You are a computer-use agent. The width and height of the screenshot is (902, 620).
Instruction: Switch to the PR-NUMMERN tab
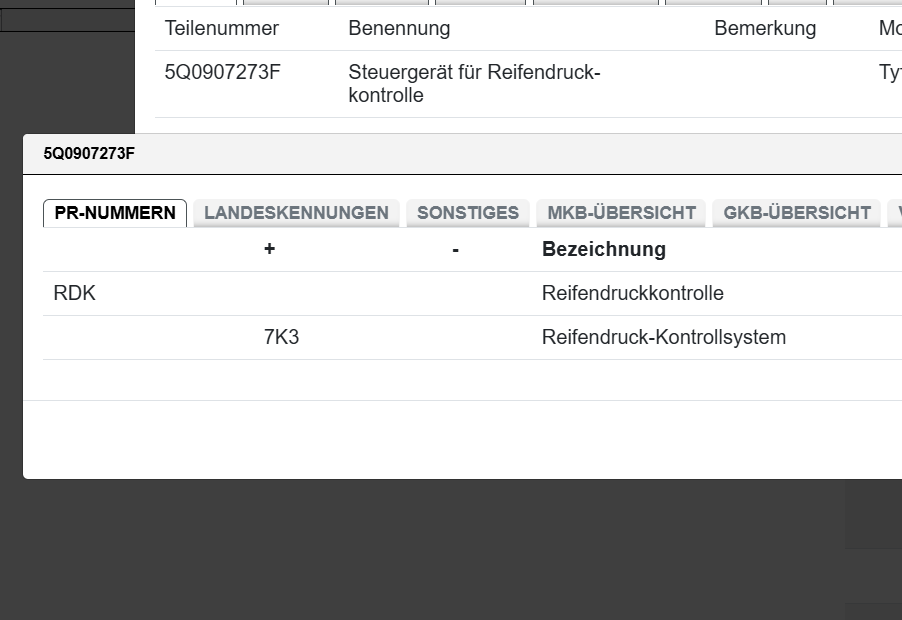pos(115,213)
